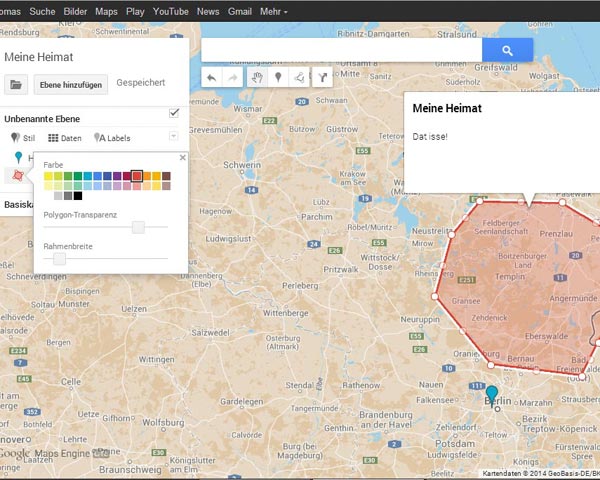Click the Meine Heimat map title

point(39,57)
